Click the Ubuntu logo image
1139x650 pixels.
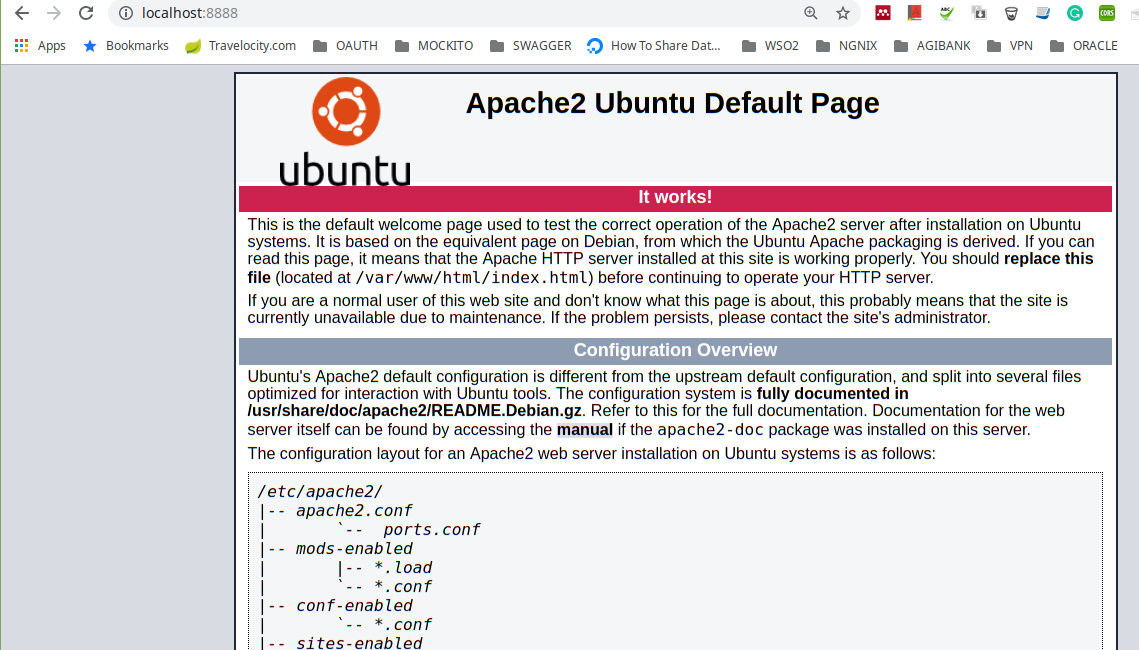click(x=345, y=131)
